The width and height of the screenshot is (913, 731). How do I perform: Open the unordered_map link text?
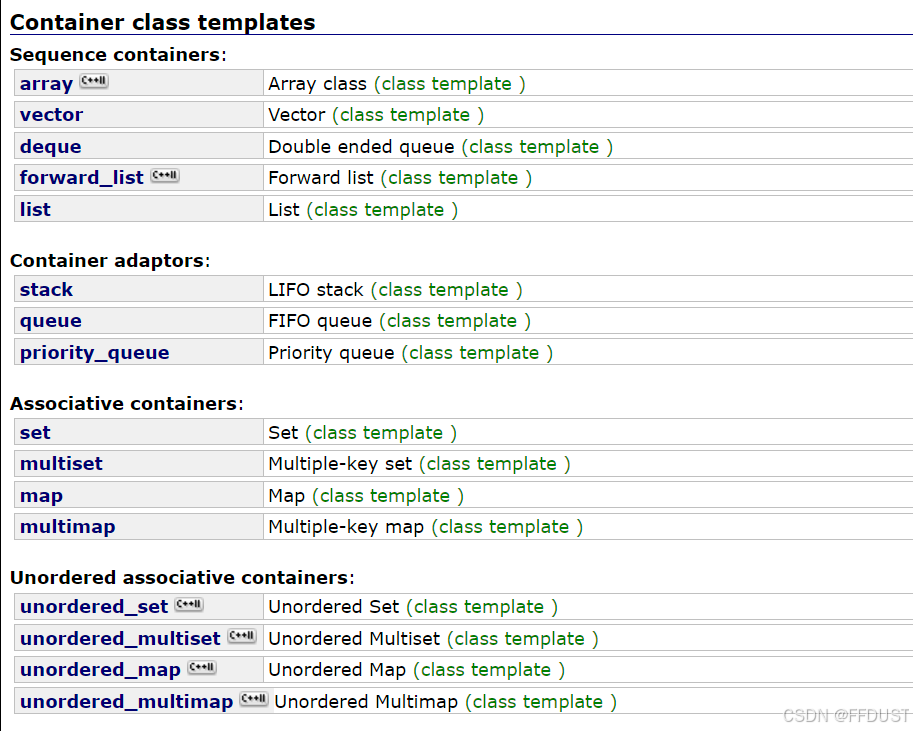pyautogui.click(x=100, y=670)
